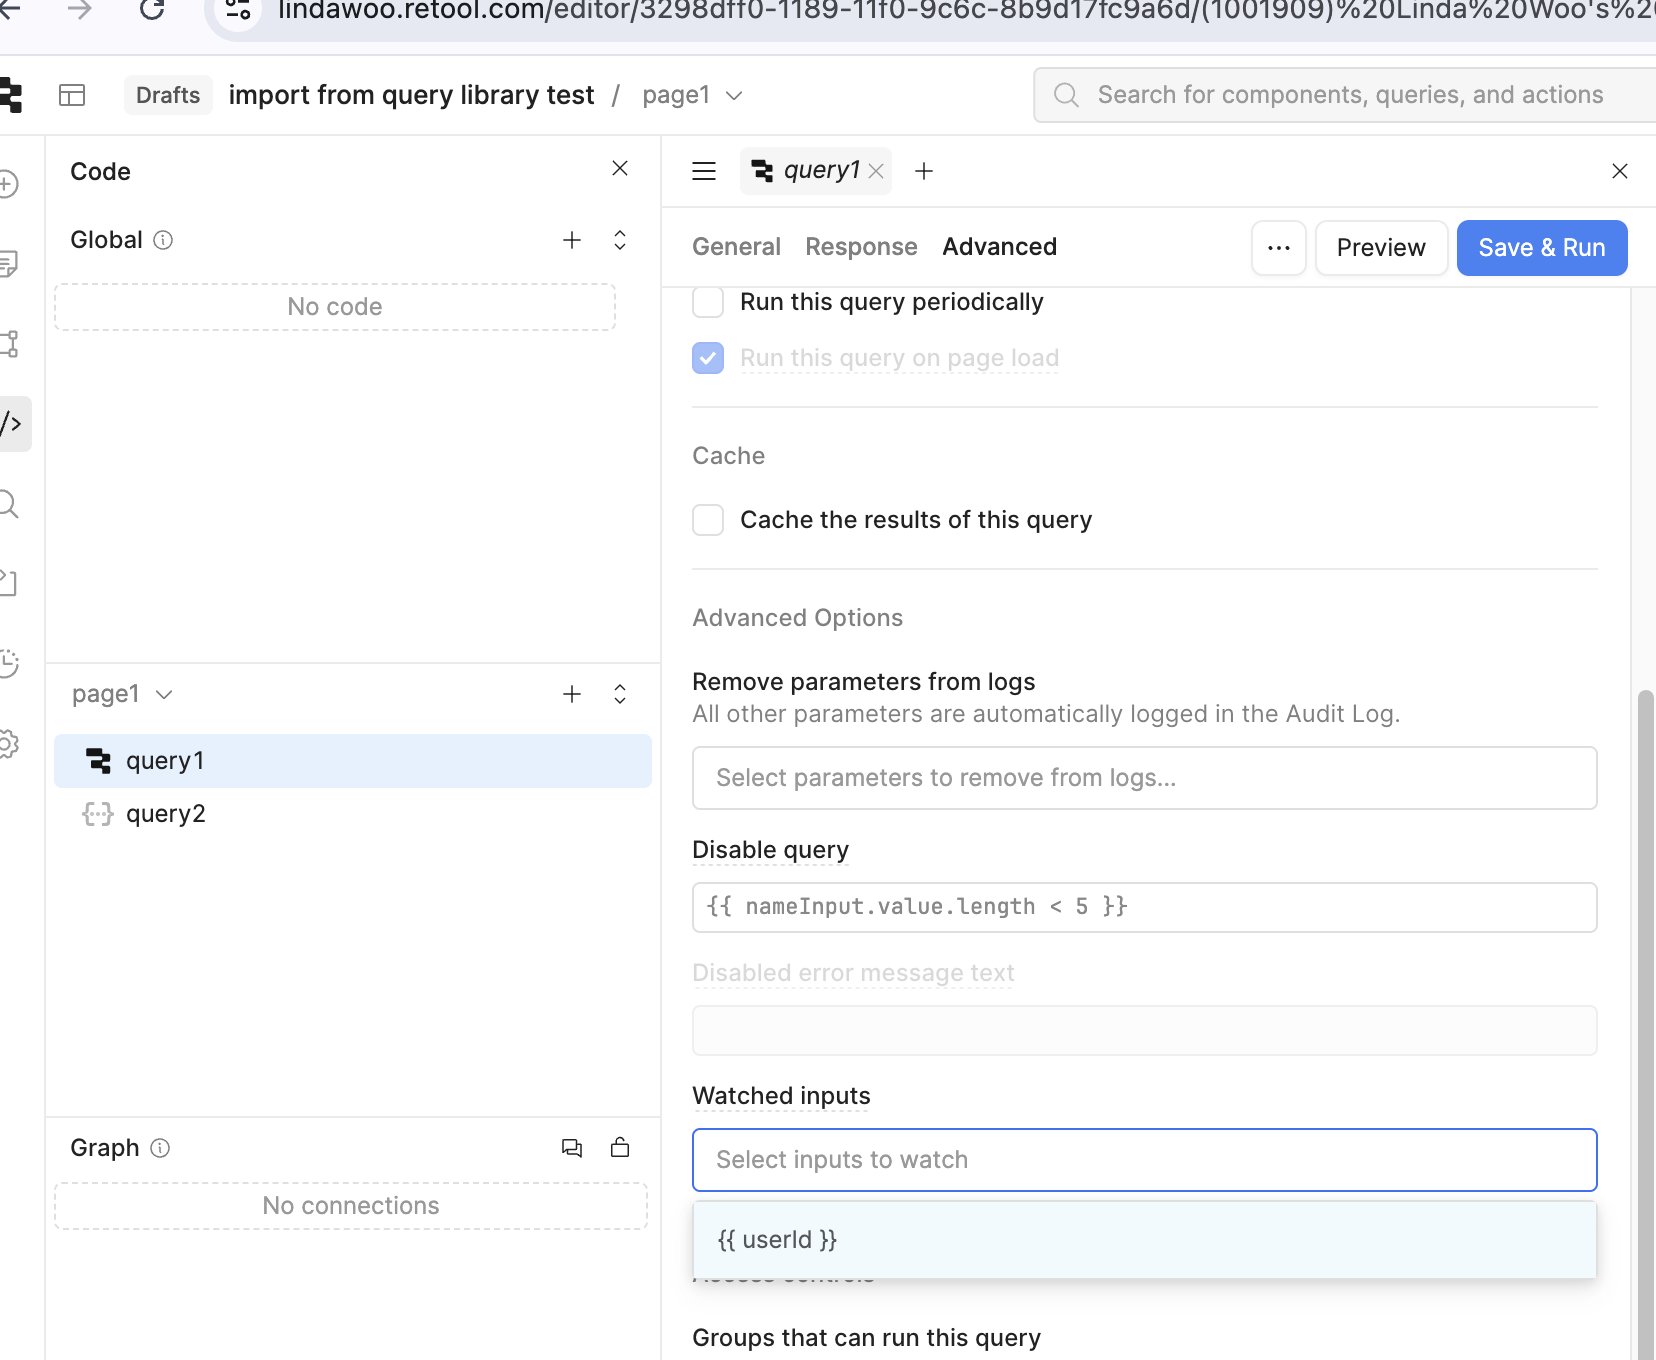Toggle Run this query on page load checkbox

tap(708, 358)
